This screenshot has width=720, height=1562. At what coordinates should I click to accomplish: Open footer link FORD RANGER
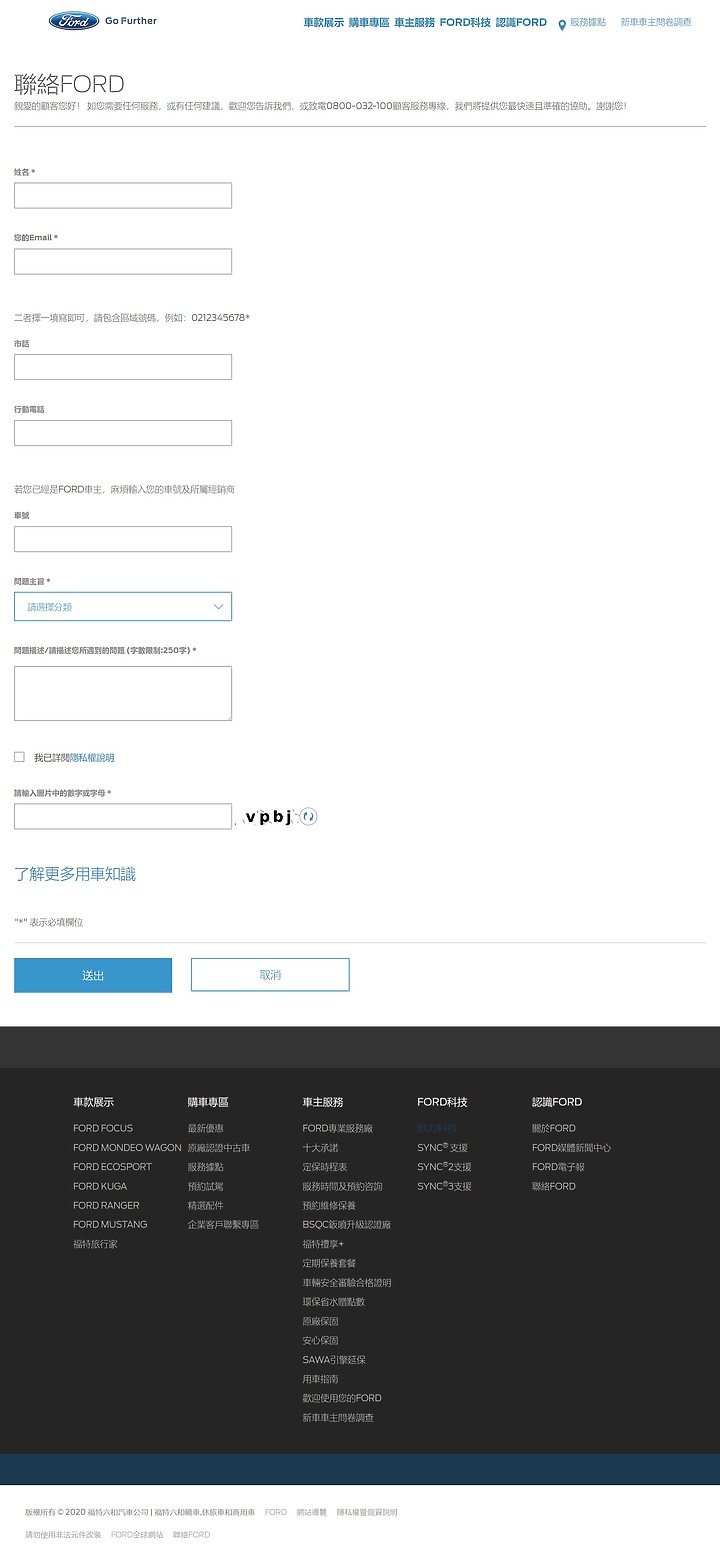pos(106,1205)
